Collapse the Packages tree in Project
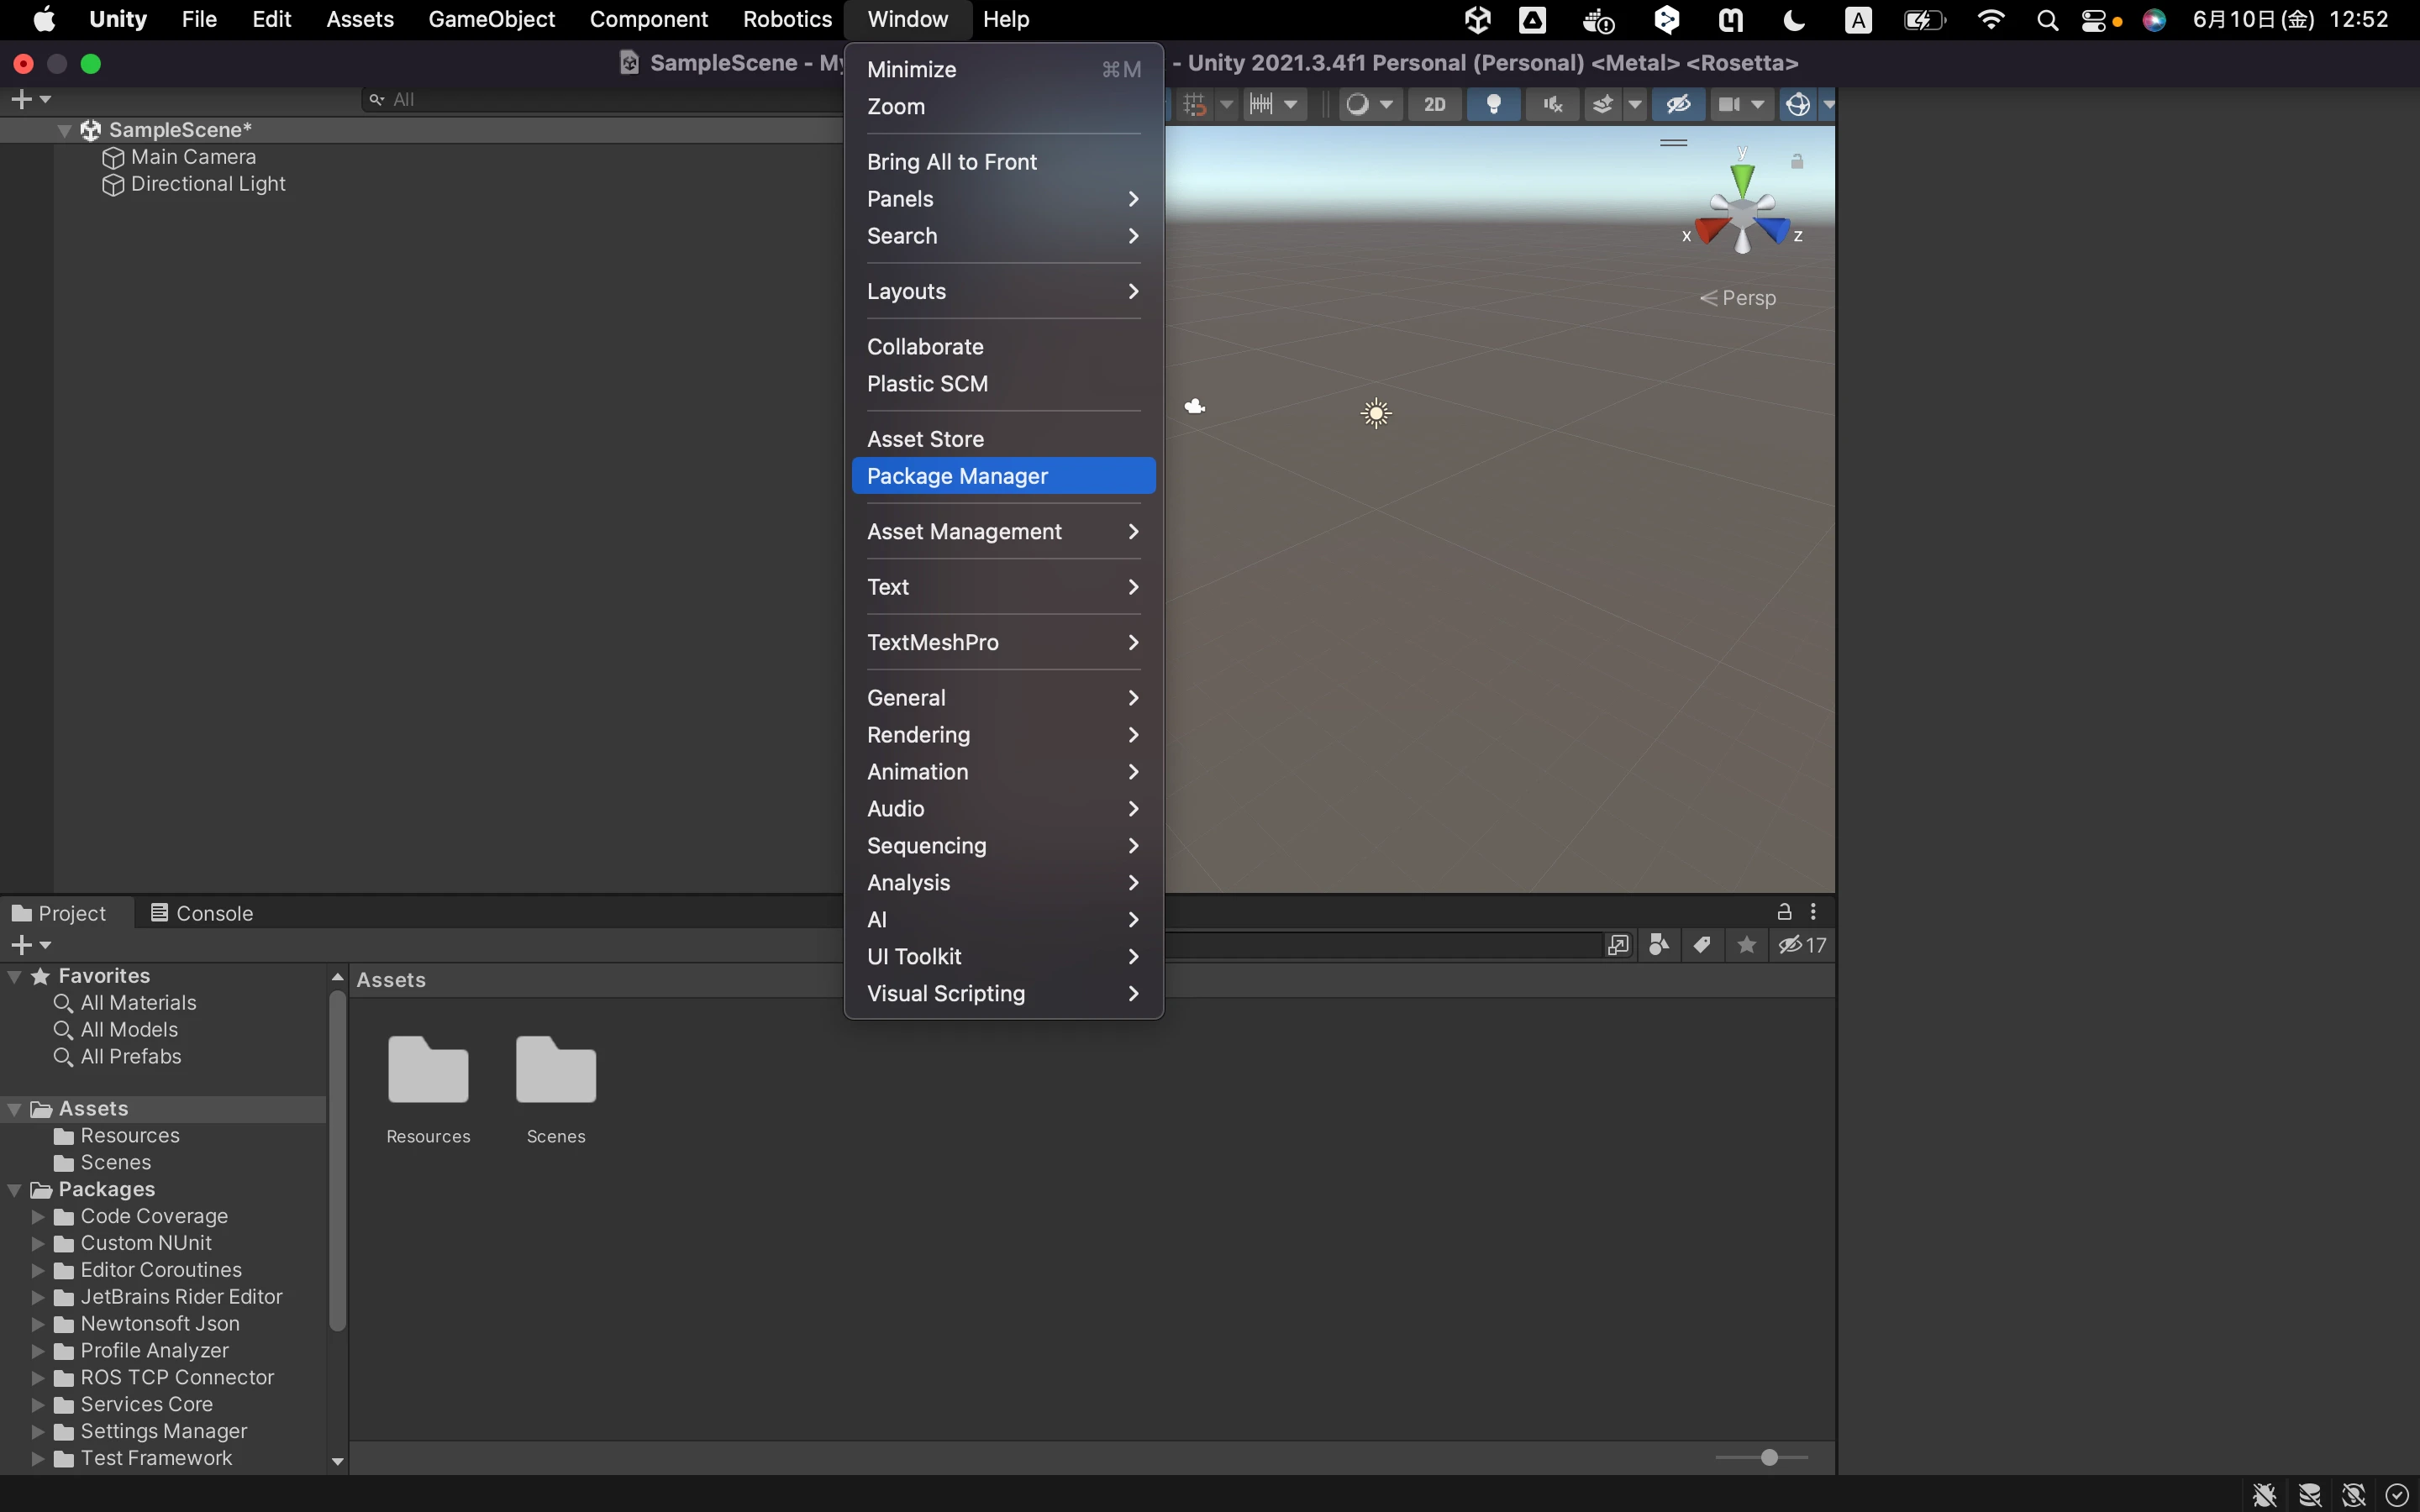The width and height of the screenshot is (2420, 1512). (15, 1190)
